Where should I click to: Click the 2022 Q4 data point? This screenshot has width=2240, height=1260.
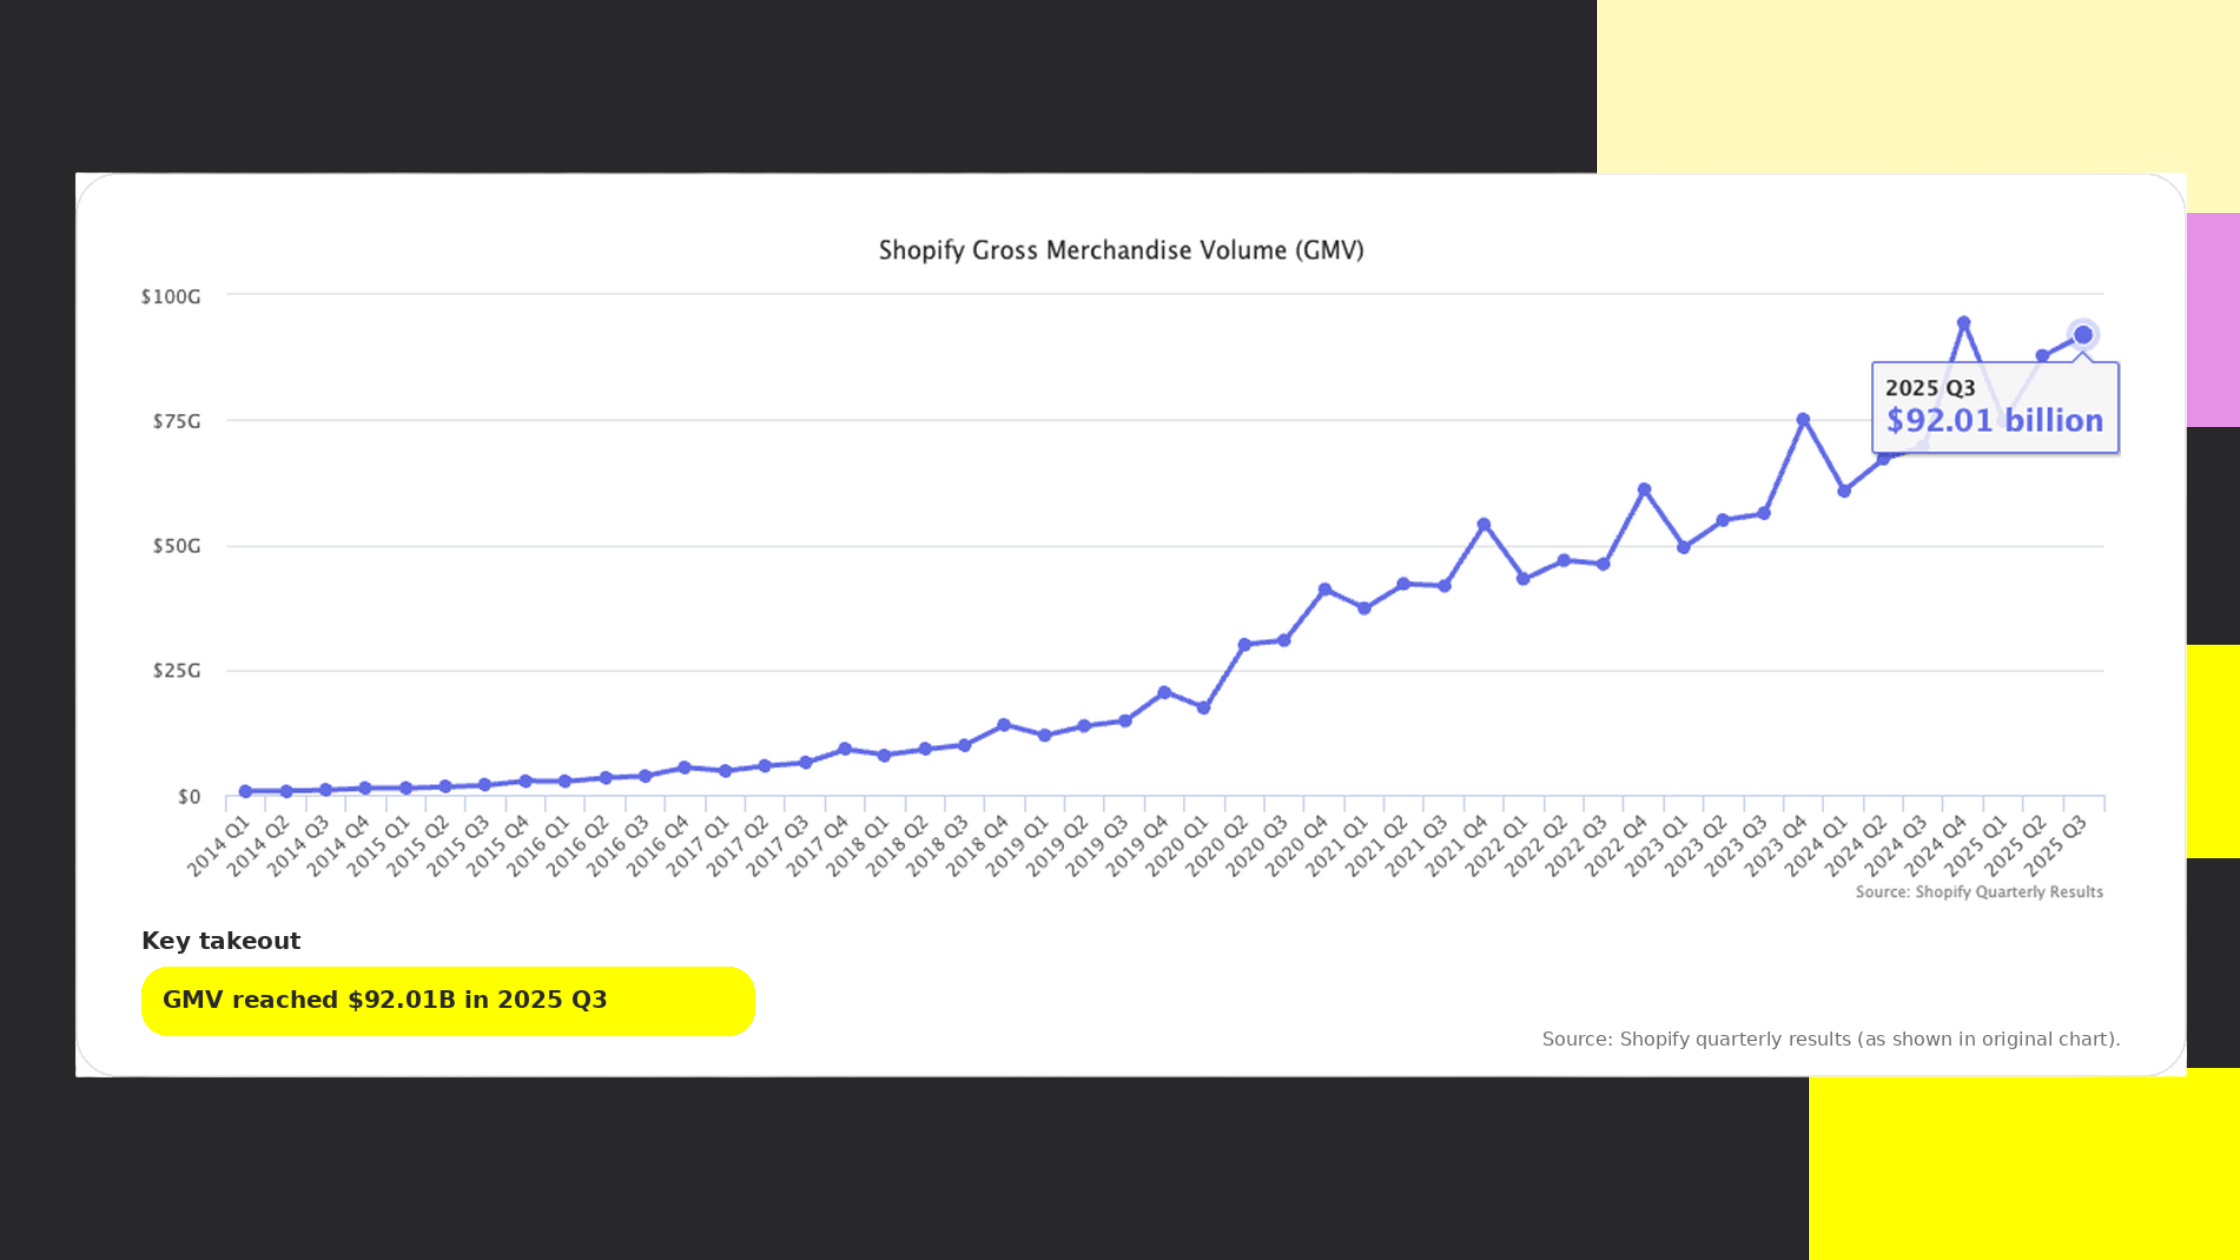pos(1644,490)
